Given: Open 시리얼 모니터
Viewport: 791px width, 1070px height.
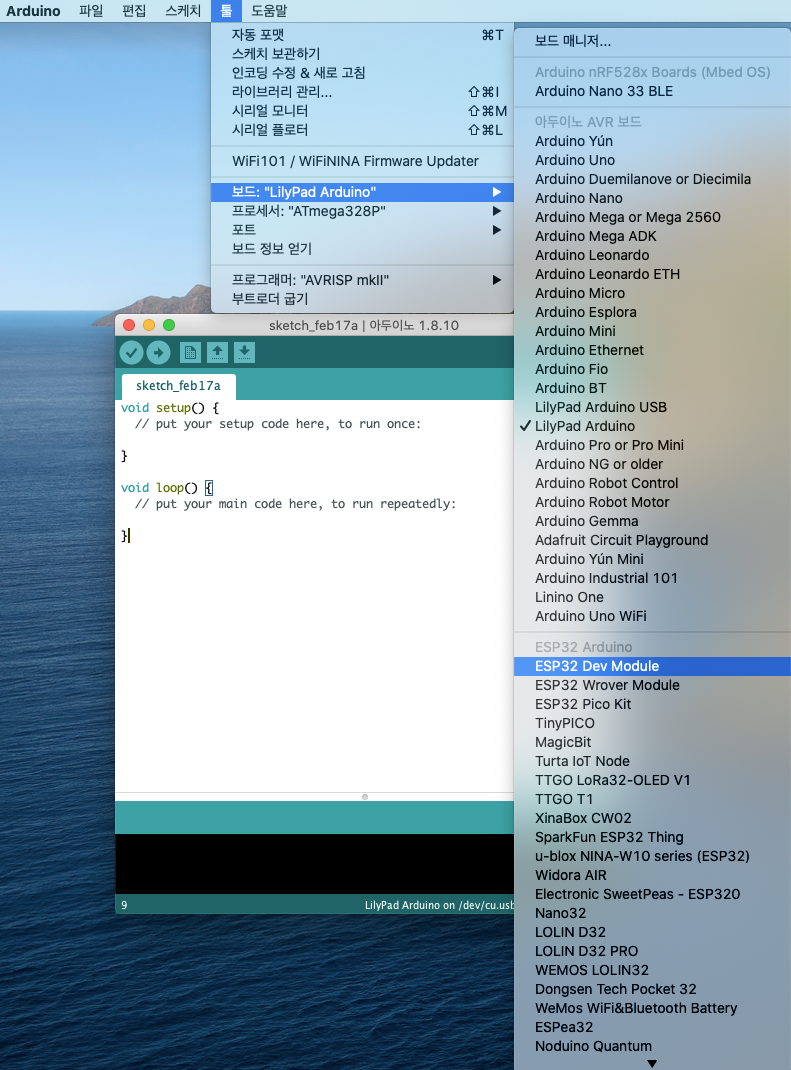Looking at the screenshot, I should click(362, 111).
